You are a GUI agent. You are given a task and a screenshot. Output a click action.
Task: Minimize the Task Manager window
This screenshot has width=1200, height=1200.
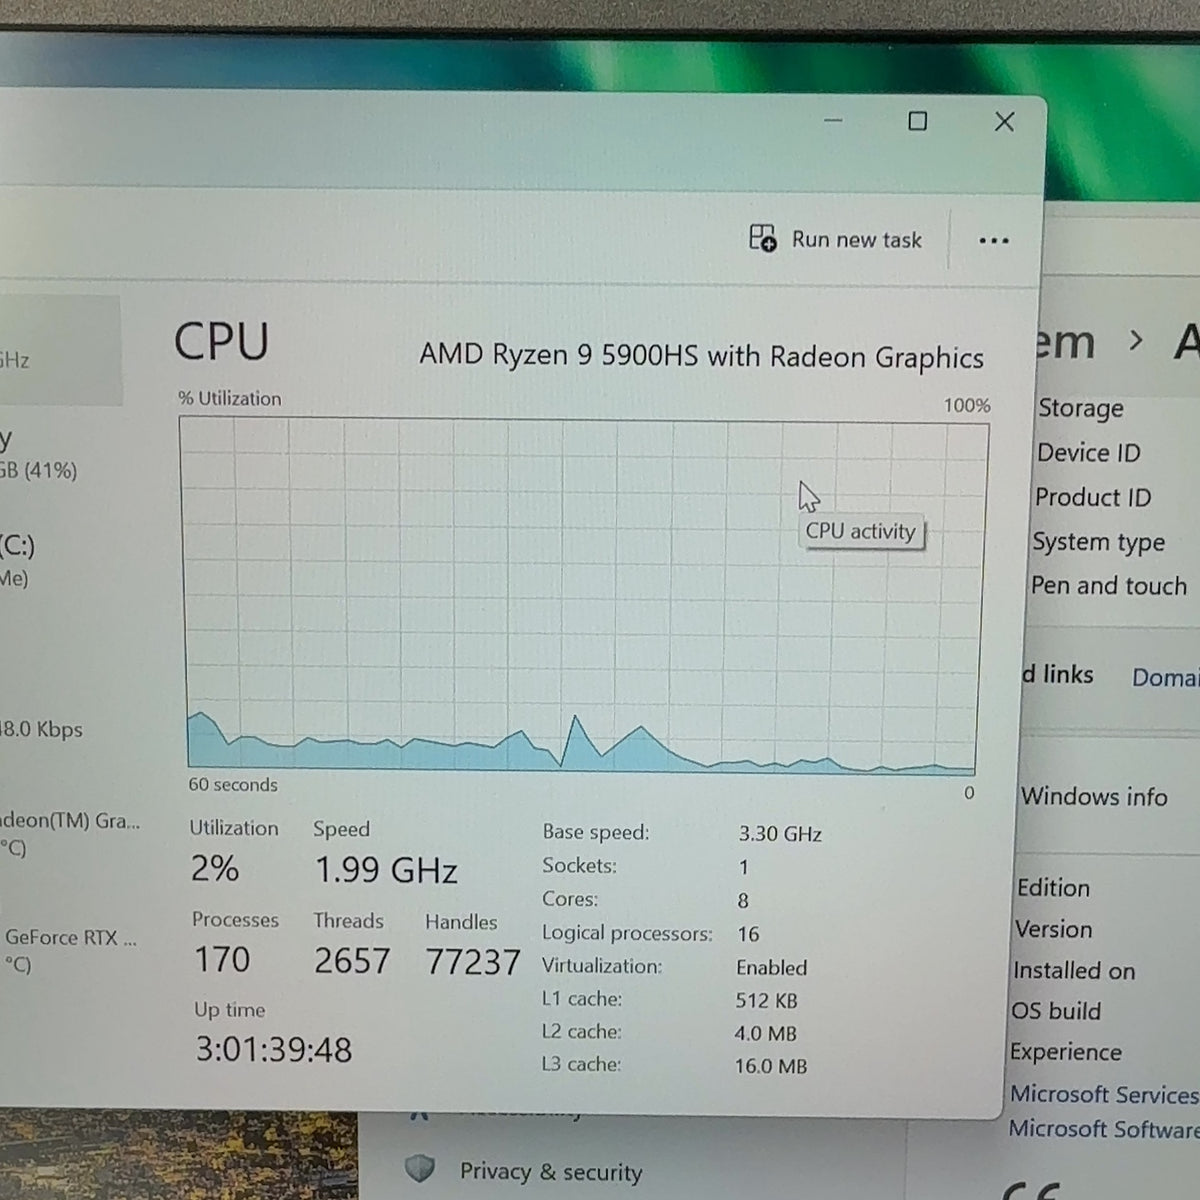coord(833,120)
